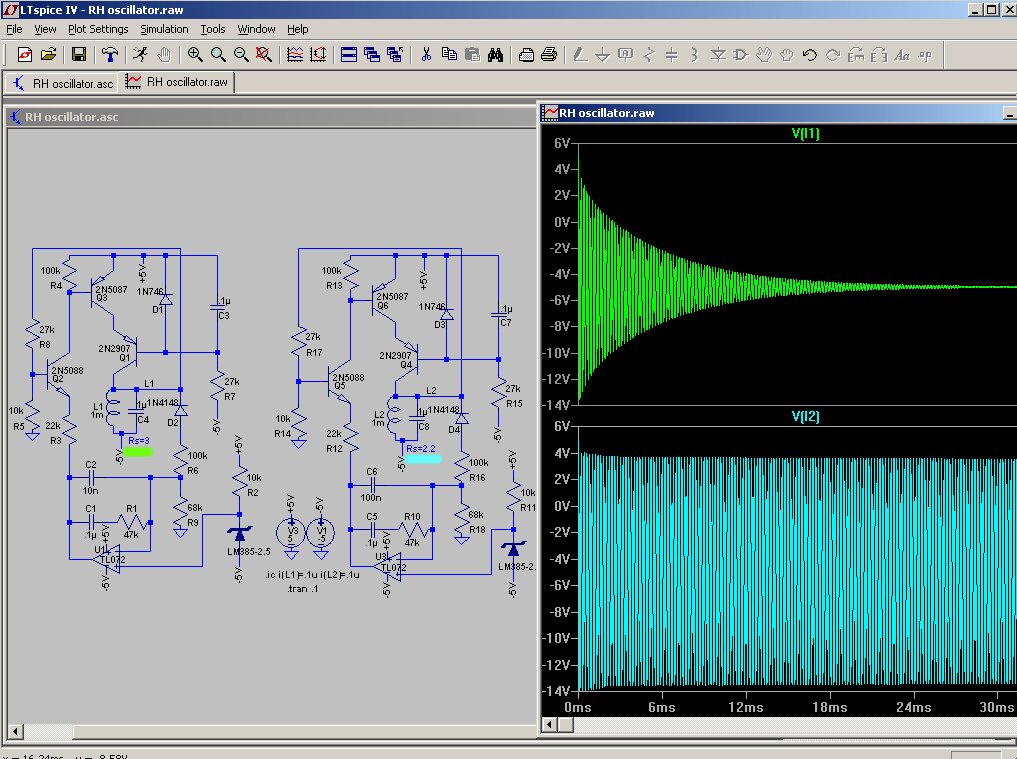The image size is (1017, 759).
Task: Open the Simulation menu
Action: click(164, 29)
